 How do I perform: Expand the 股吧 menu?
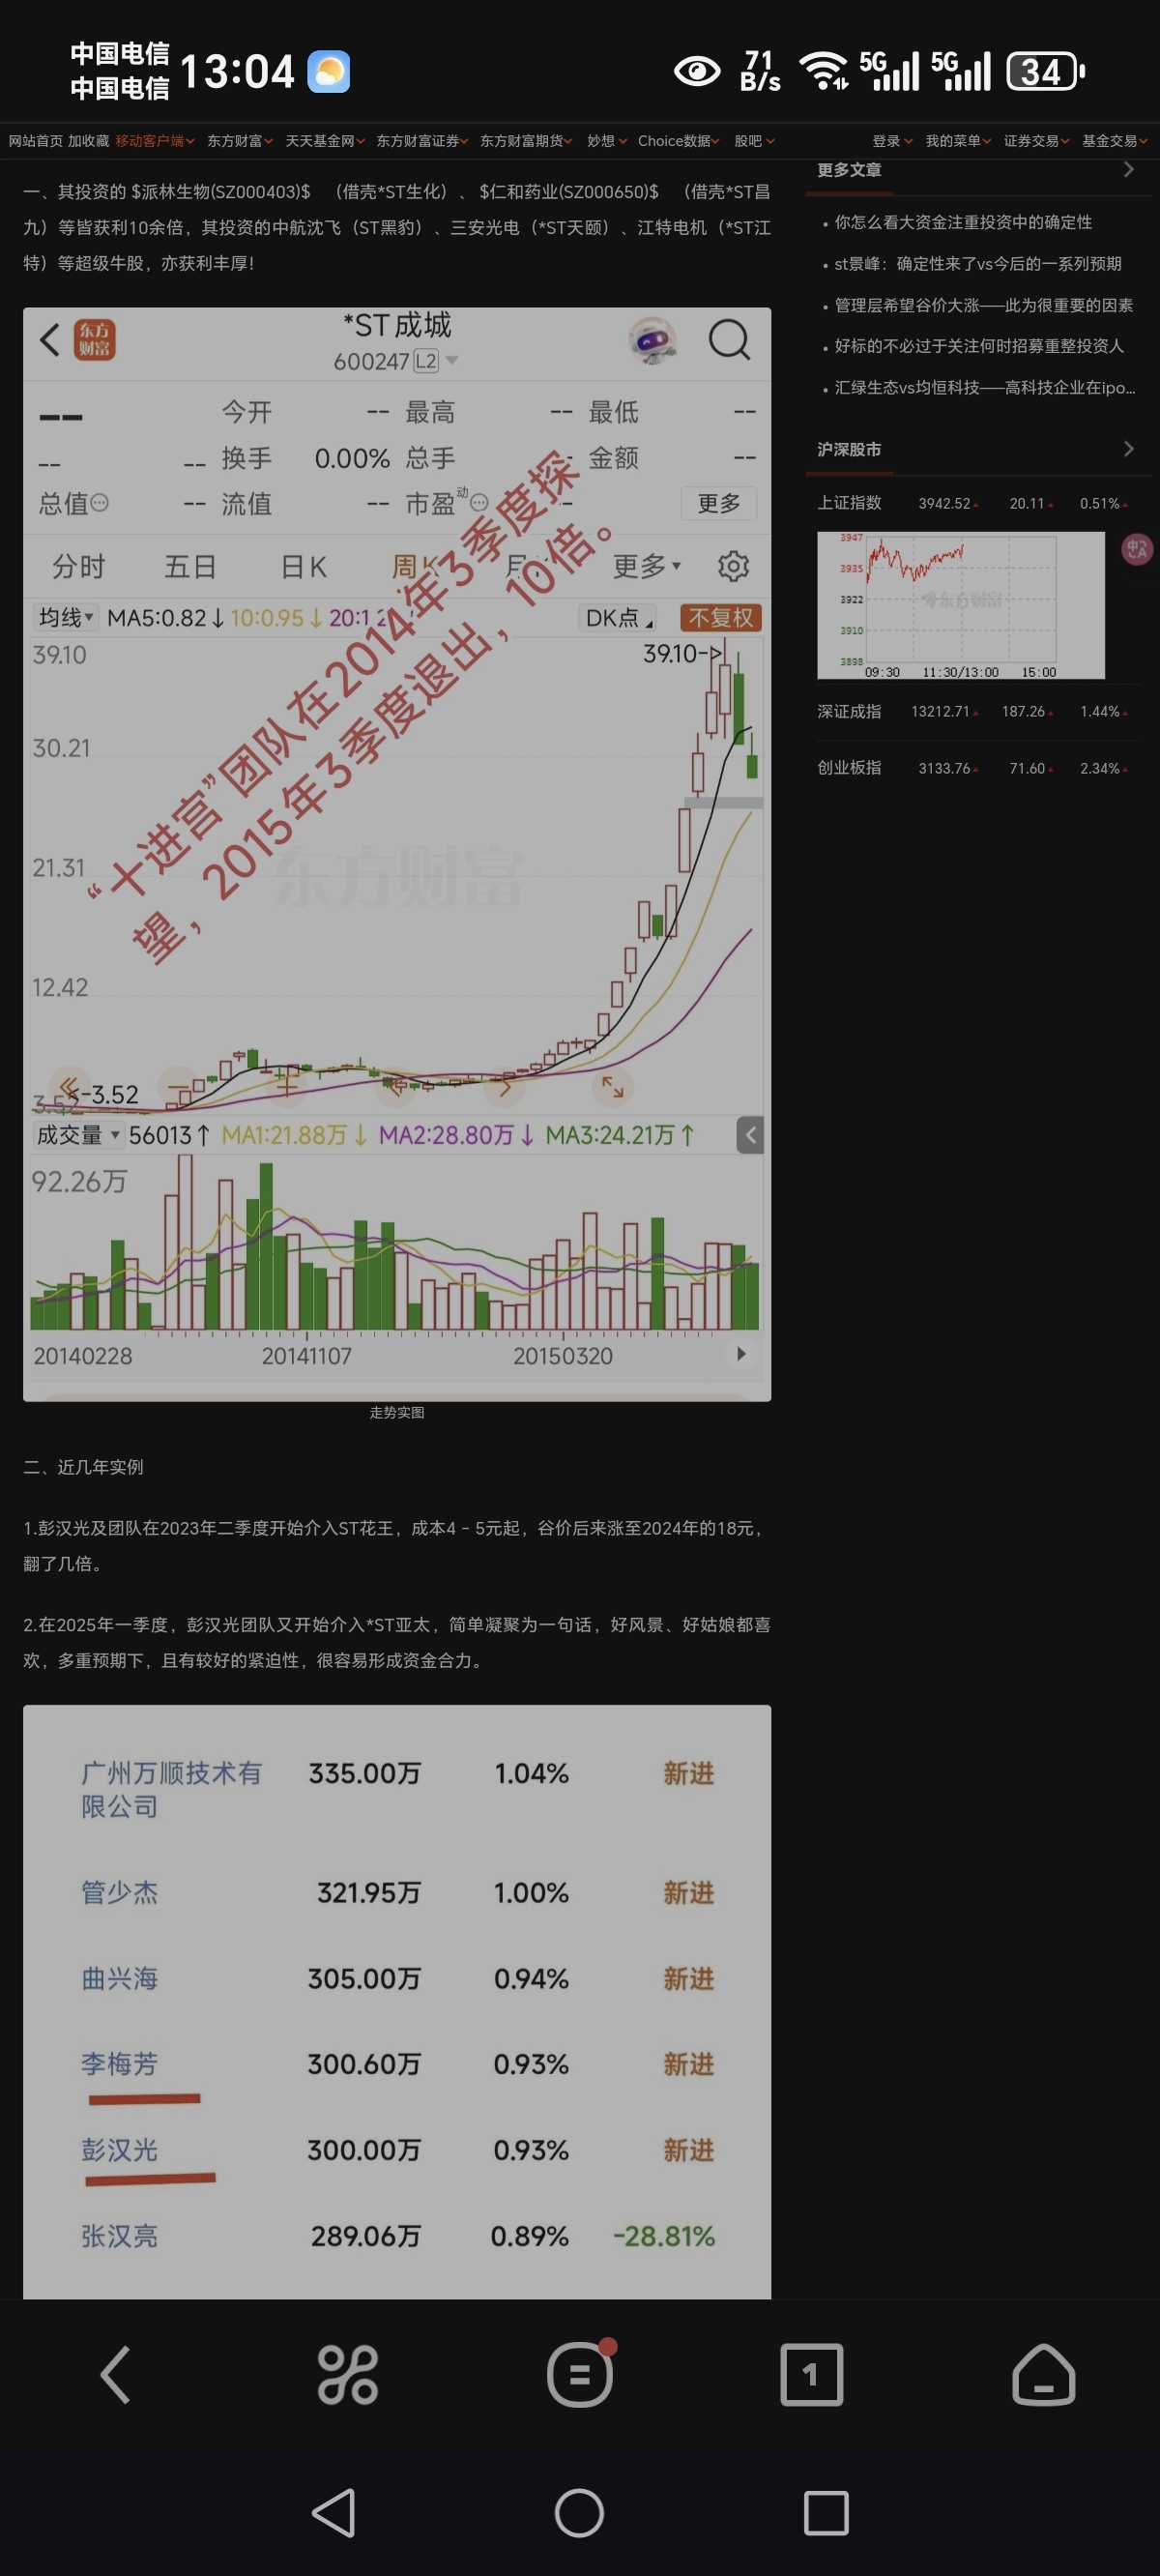click(754, 141)
